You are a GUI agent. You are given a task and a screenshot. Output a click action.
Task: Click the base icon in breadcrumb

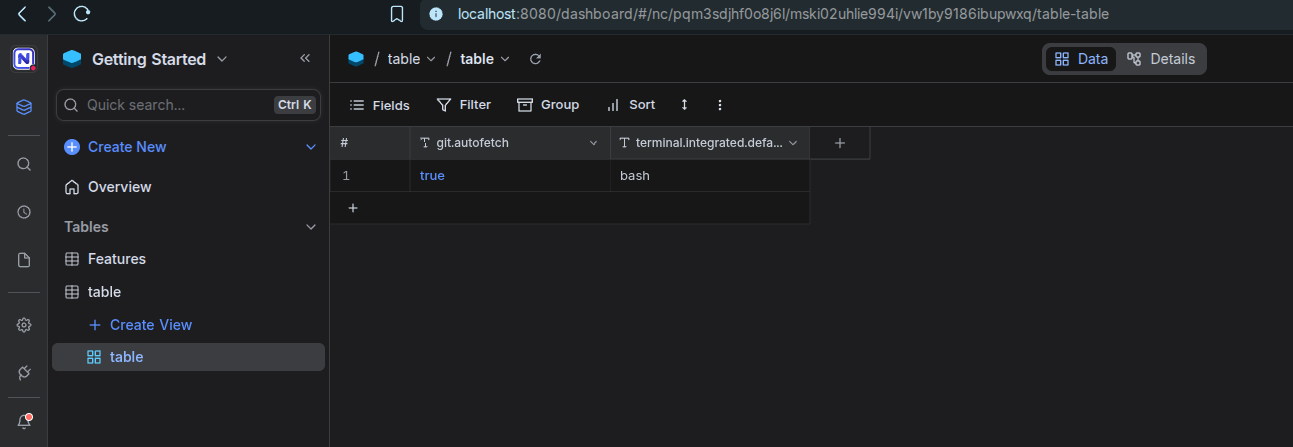pos(356,59)
